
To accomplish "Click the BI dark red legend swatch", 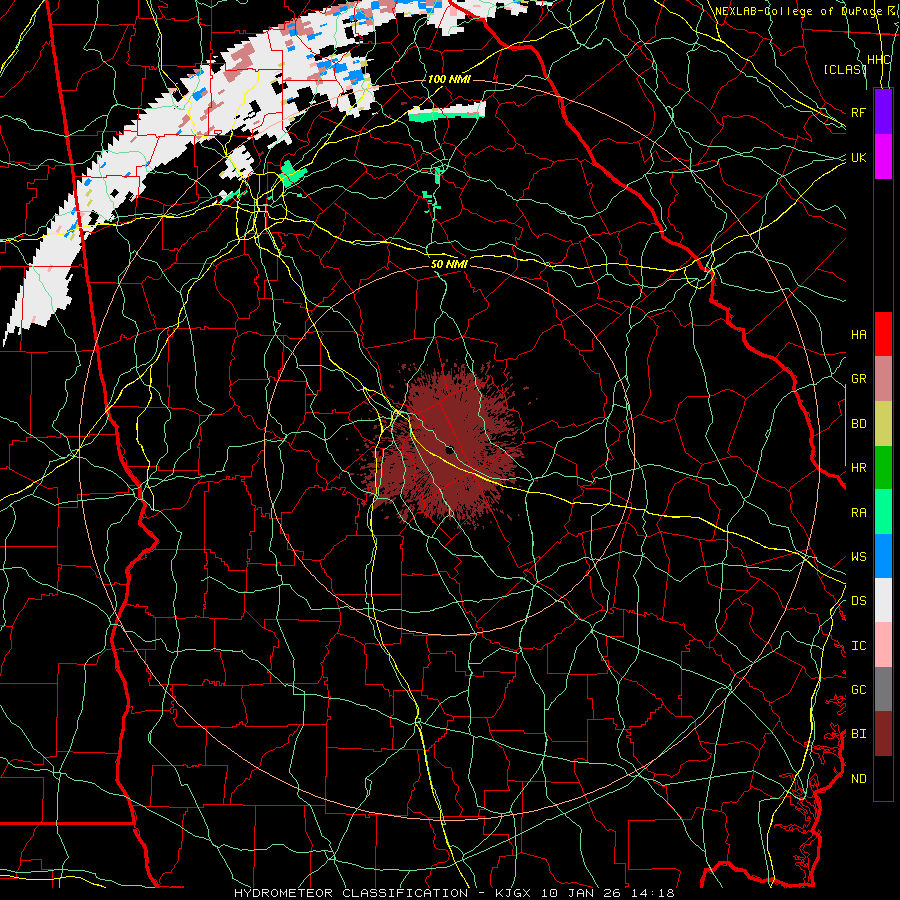I will coord(883,734).
